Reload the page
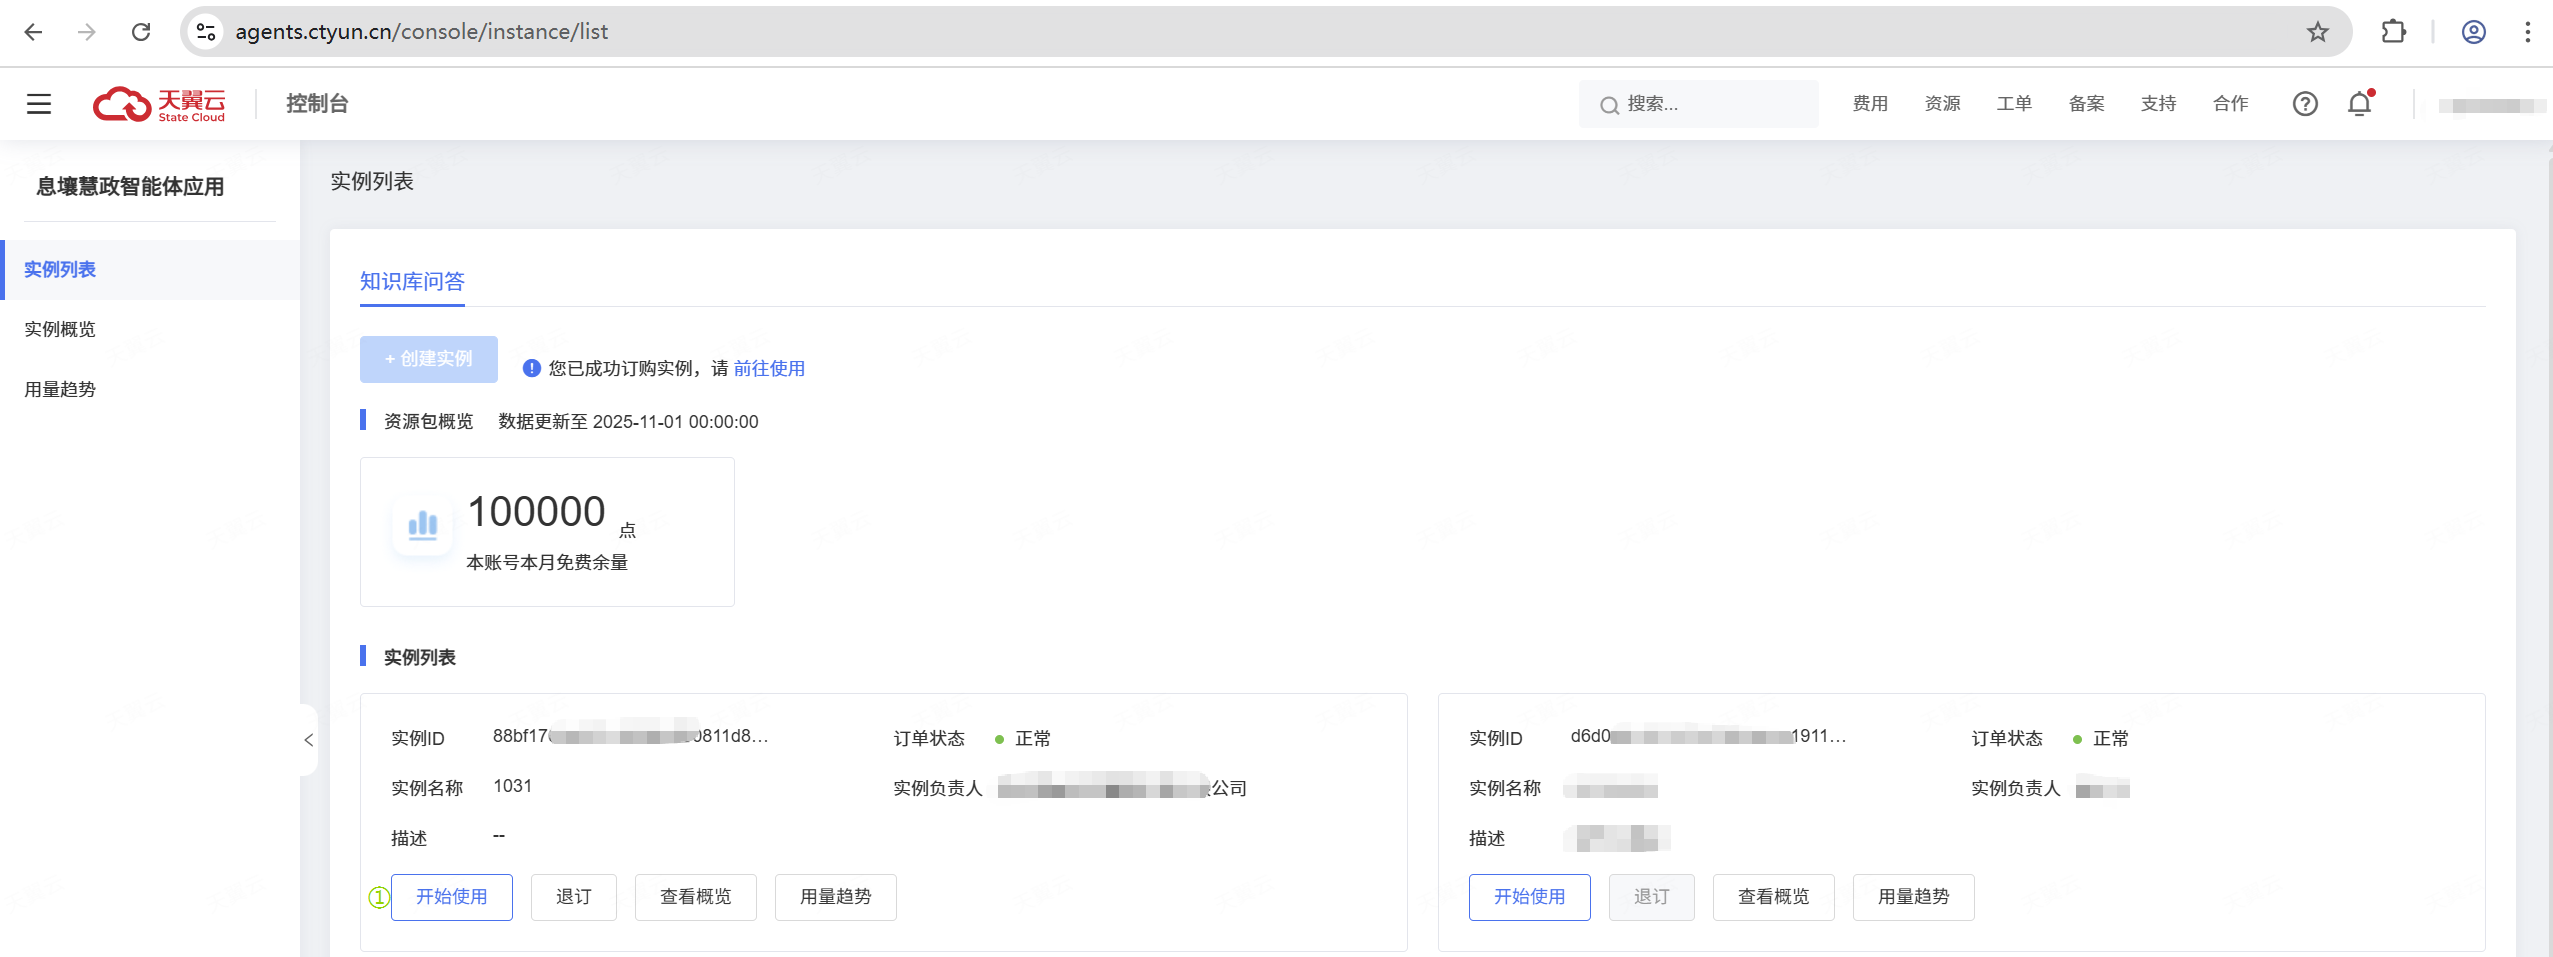Screen dimensions: 2553x957 tap(141, 32)
